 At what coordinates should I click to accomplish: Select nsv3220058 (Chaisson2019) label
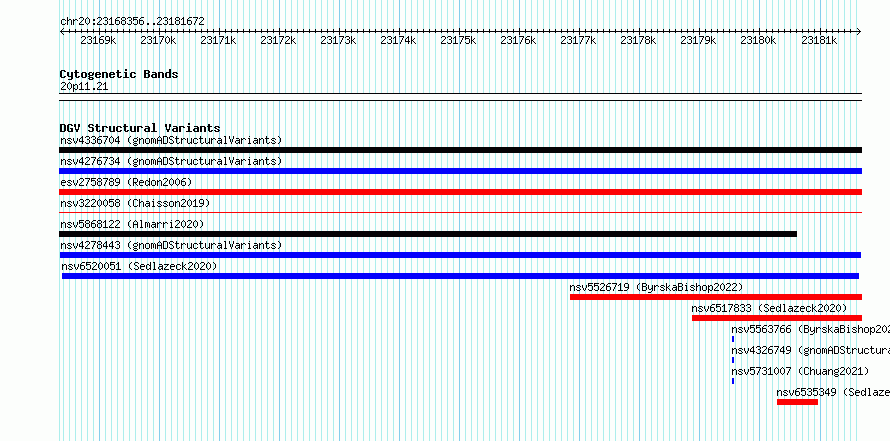pos(135,203)
